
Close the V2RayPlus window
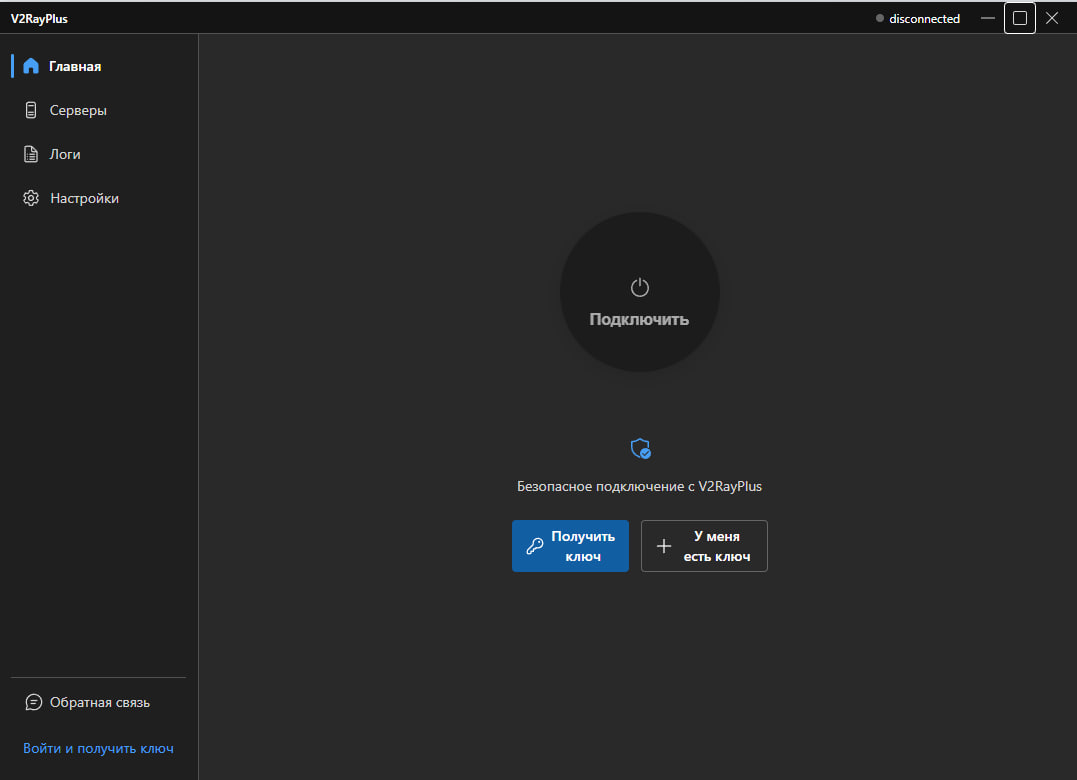click(1052, 19)
